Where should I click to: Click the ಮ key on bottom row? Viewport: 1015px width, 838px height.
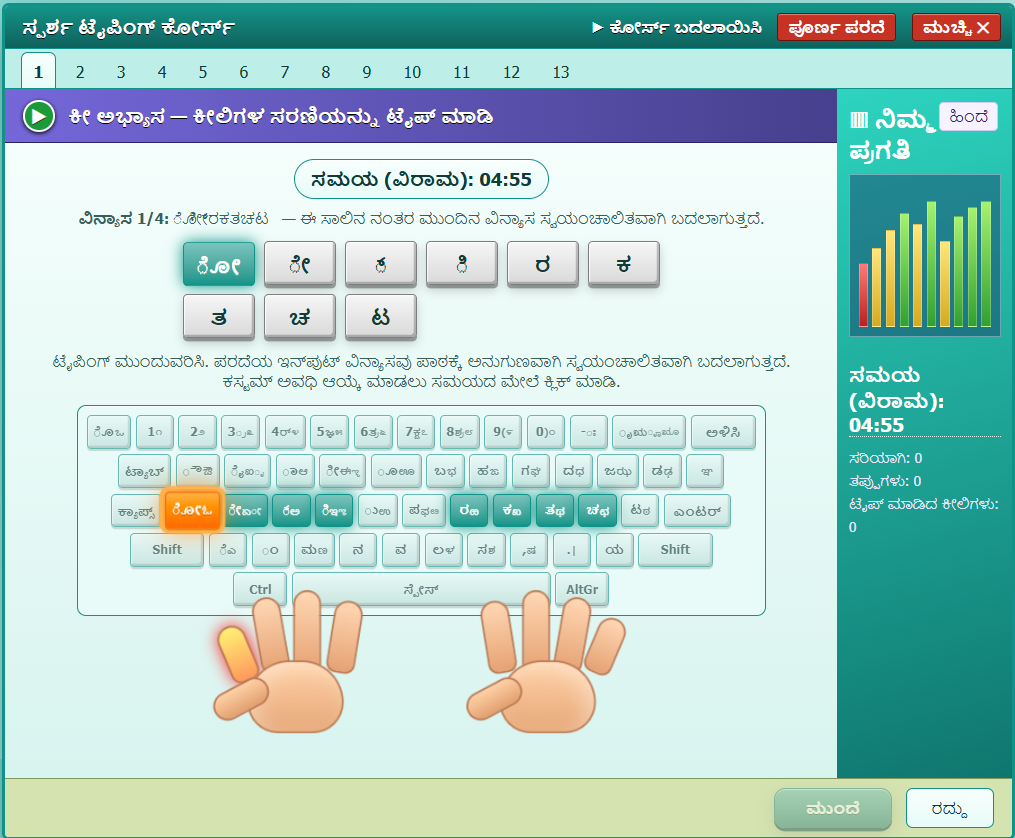pyautogui.click(x=314, y=549)
